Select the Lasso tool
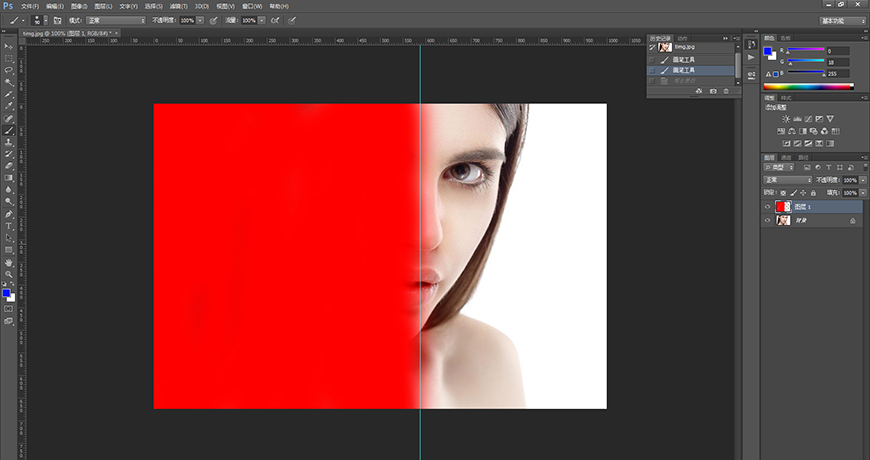This screenshot has height=460, width=870. (x=9, y=70)
